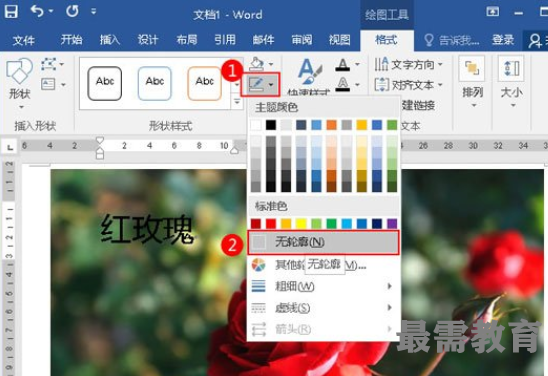Click the 粗细 line weight icon
Screen dimensions: 548x376
tap(259, 287)
